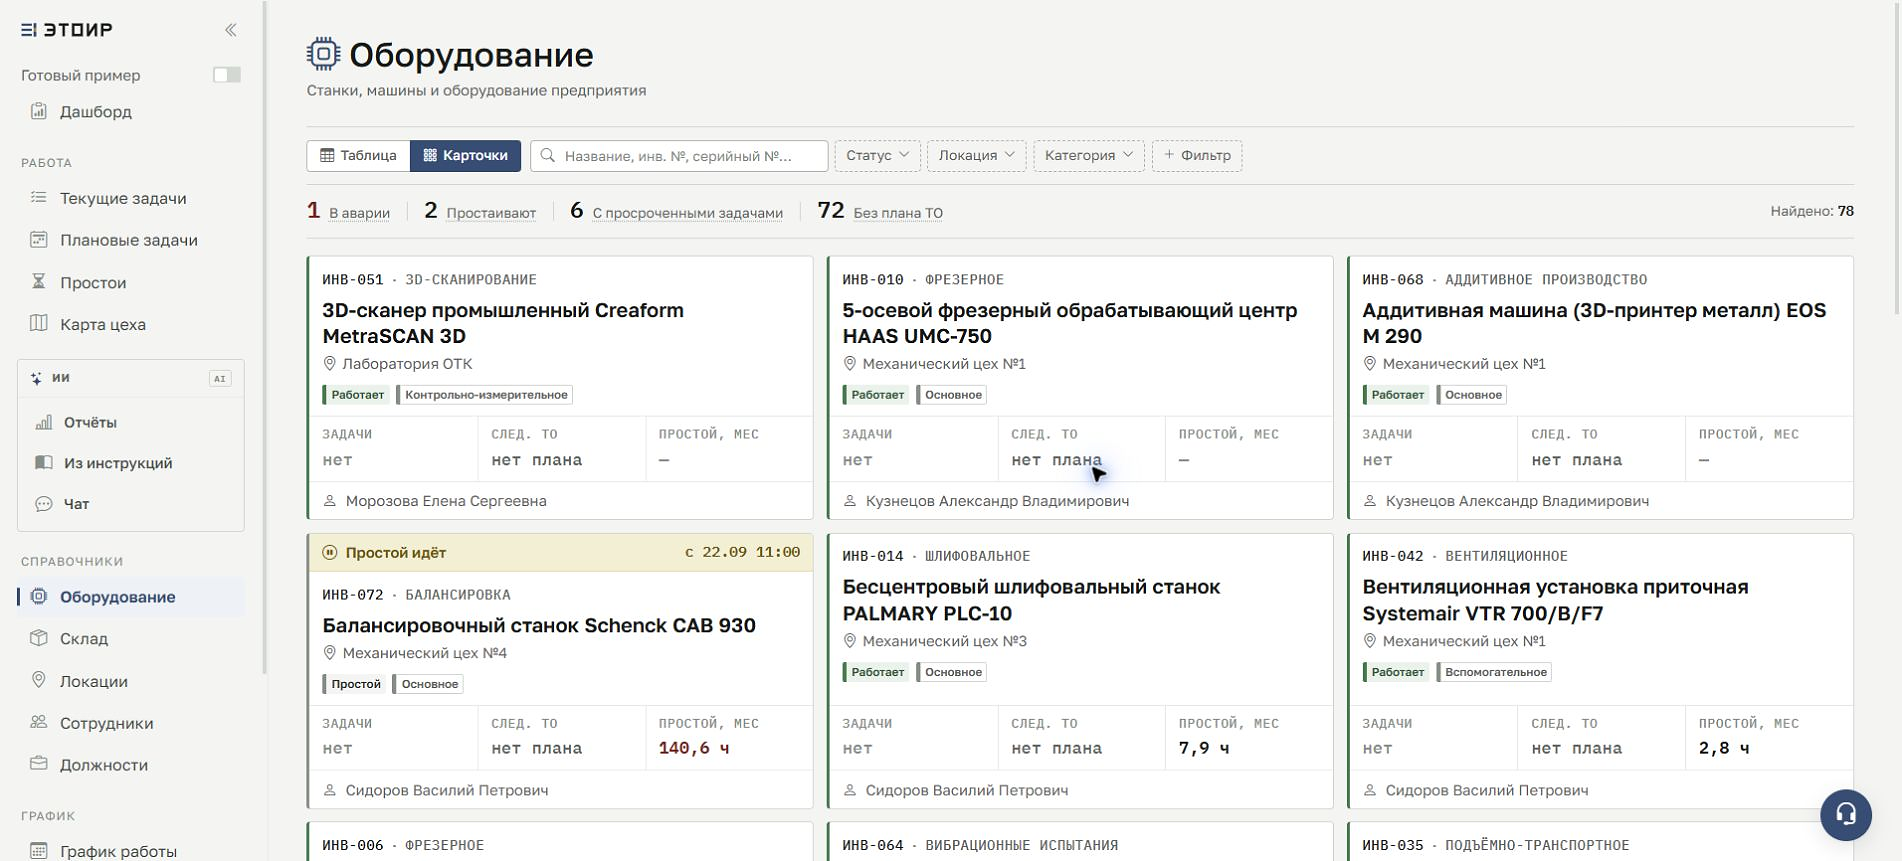Click the chip icon beside Оборудование in sidebar
Screen dimensions: 1902x861
pos(39,597)
